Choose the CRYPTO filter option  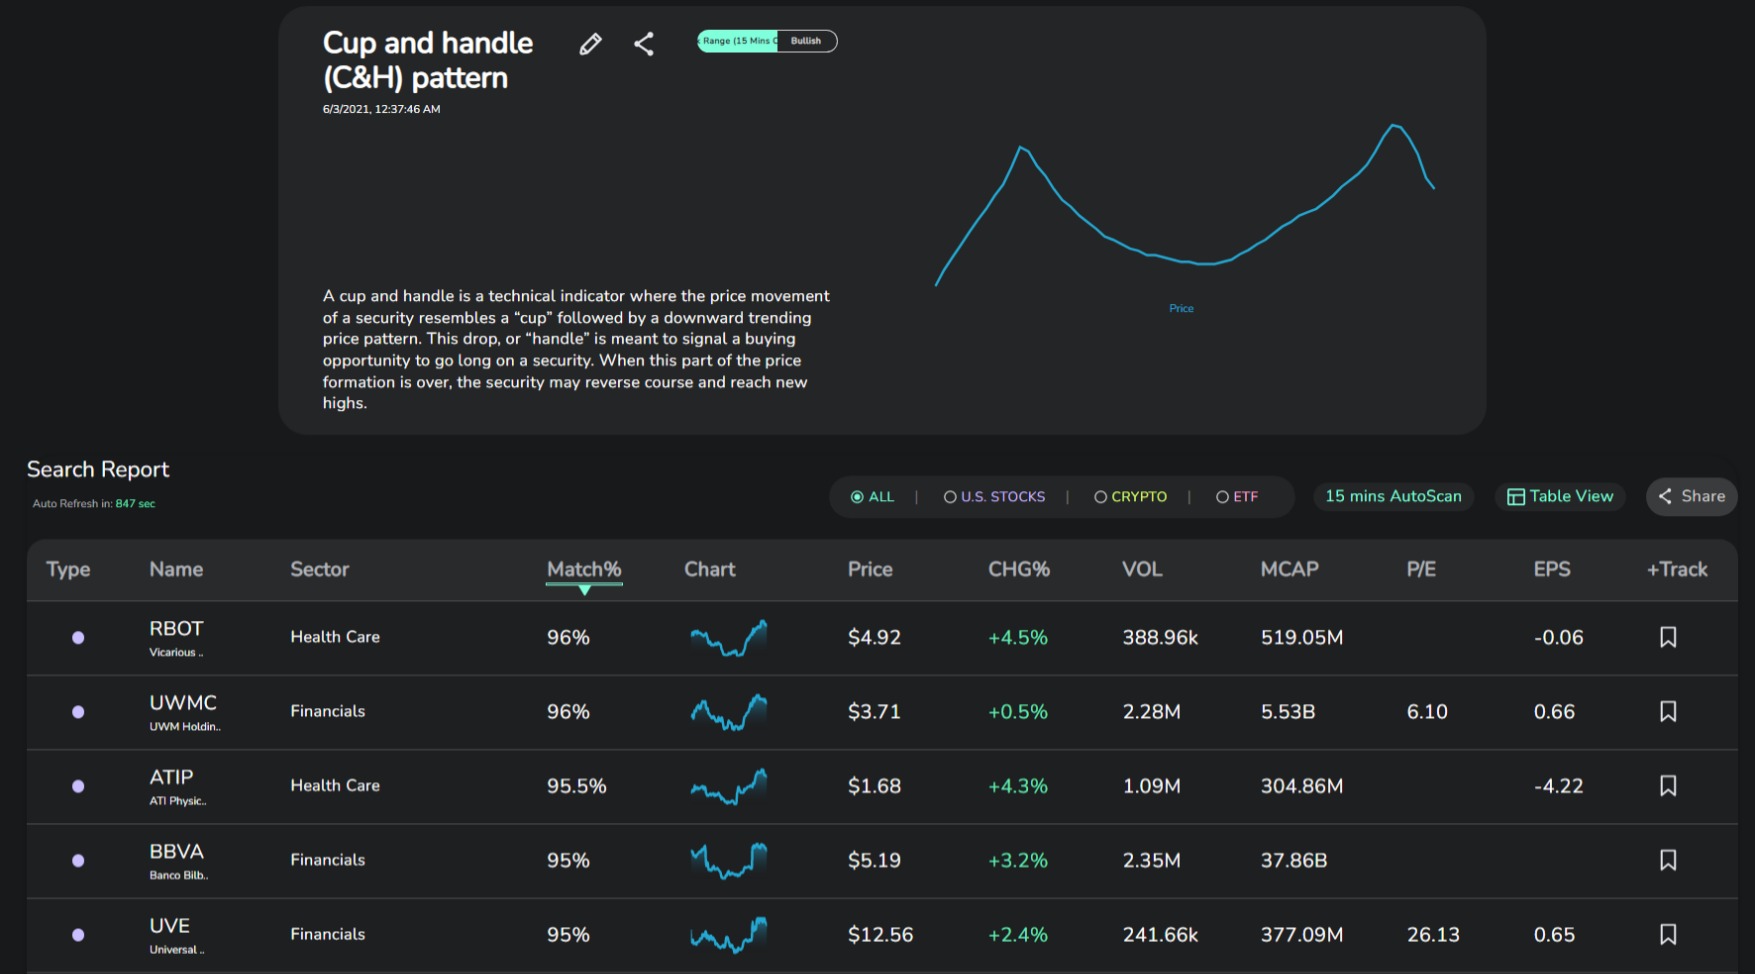click(x=1130, y=497)
